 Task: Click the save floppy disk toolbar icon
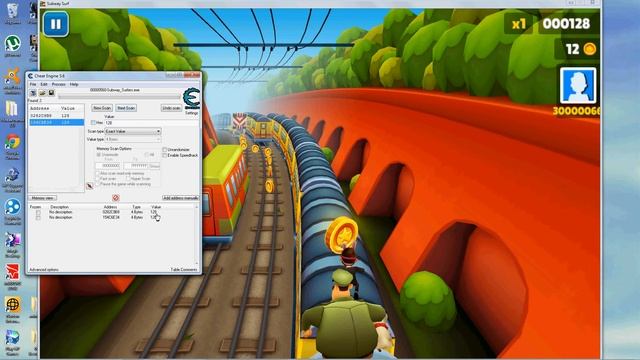tap(51, 93)
